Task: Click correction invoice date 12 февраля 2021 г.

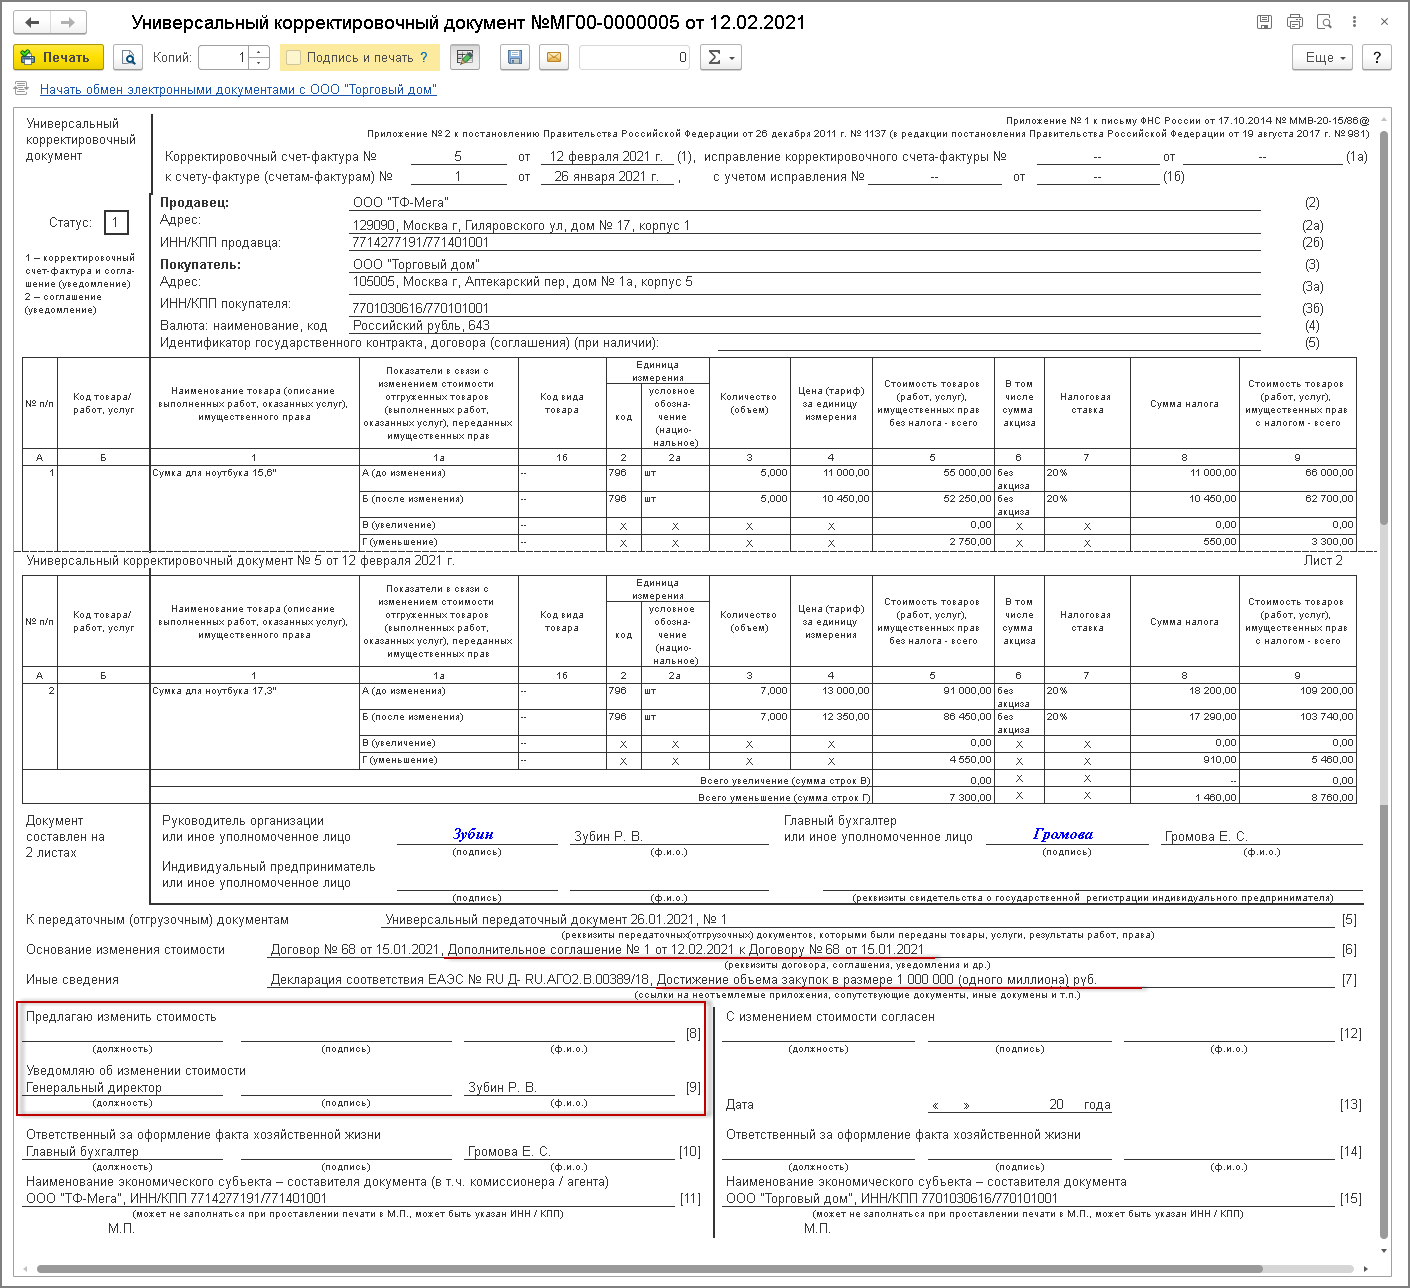Action: point(606,157)
